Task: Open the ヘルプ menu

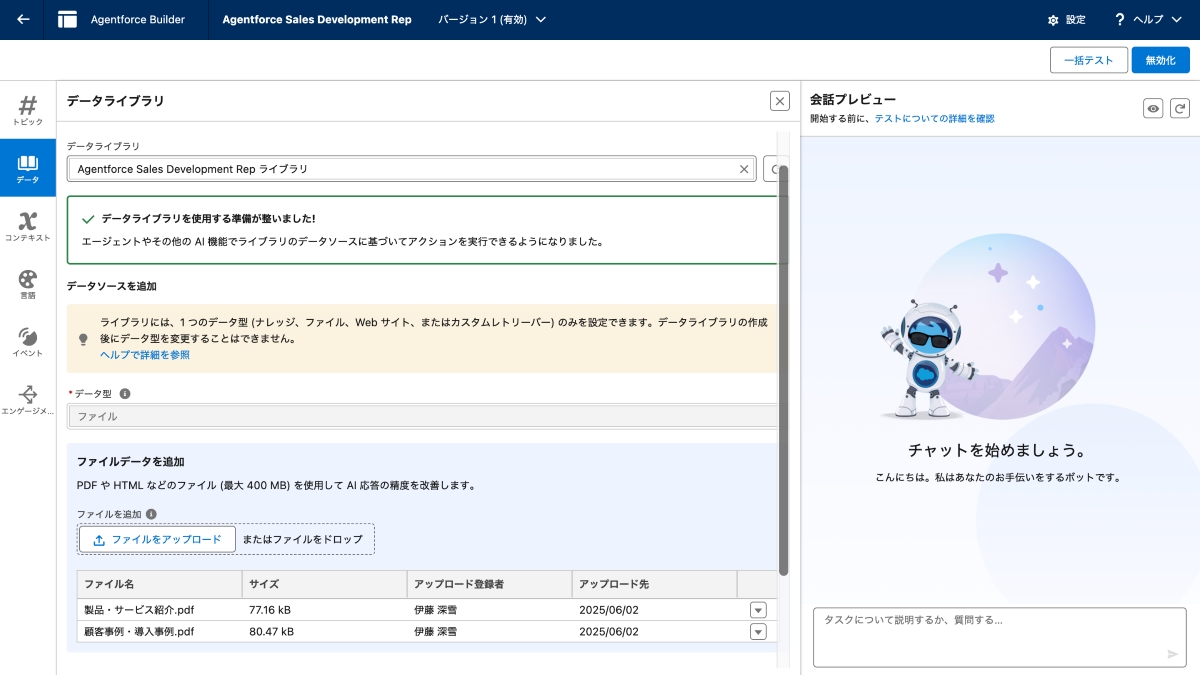Action: coord(1148,20)
